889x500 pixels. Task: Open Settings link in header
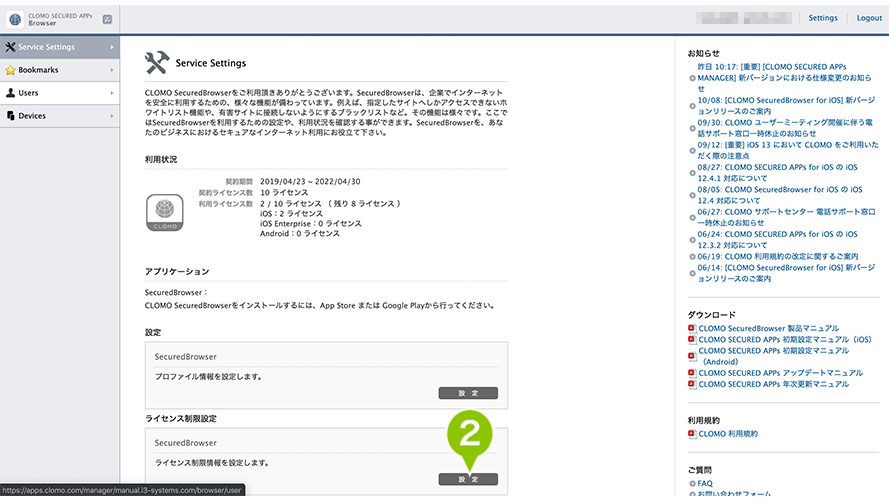click(823, 18)
